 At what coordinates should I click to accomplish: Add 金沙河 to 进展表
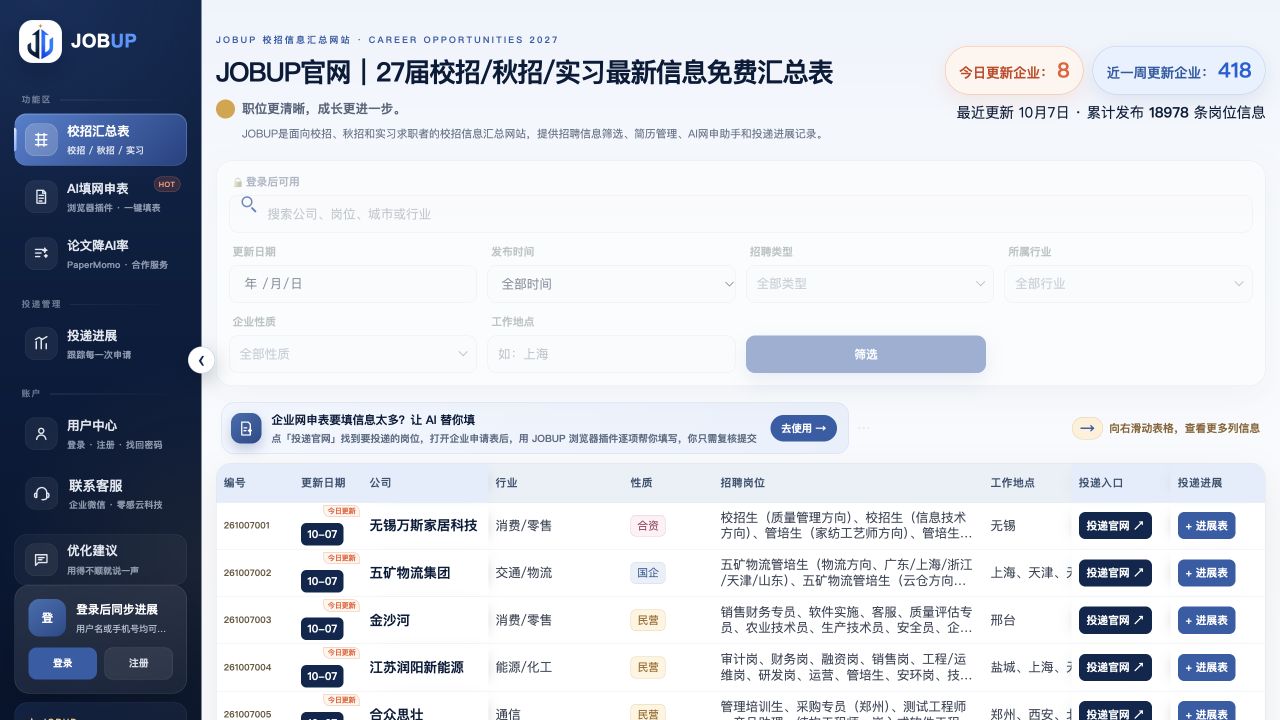[x=1207, y=620]
